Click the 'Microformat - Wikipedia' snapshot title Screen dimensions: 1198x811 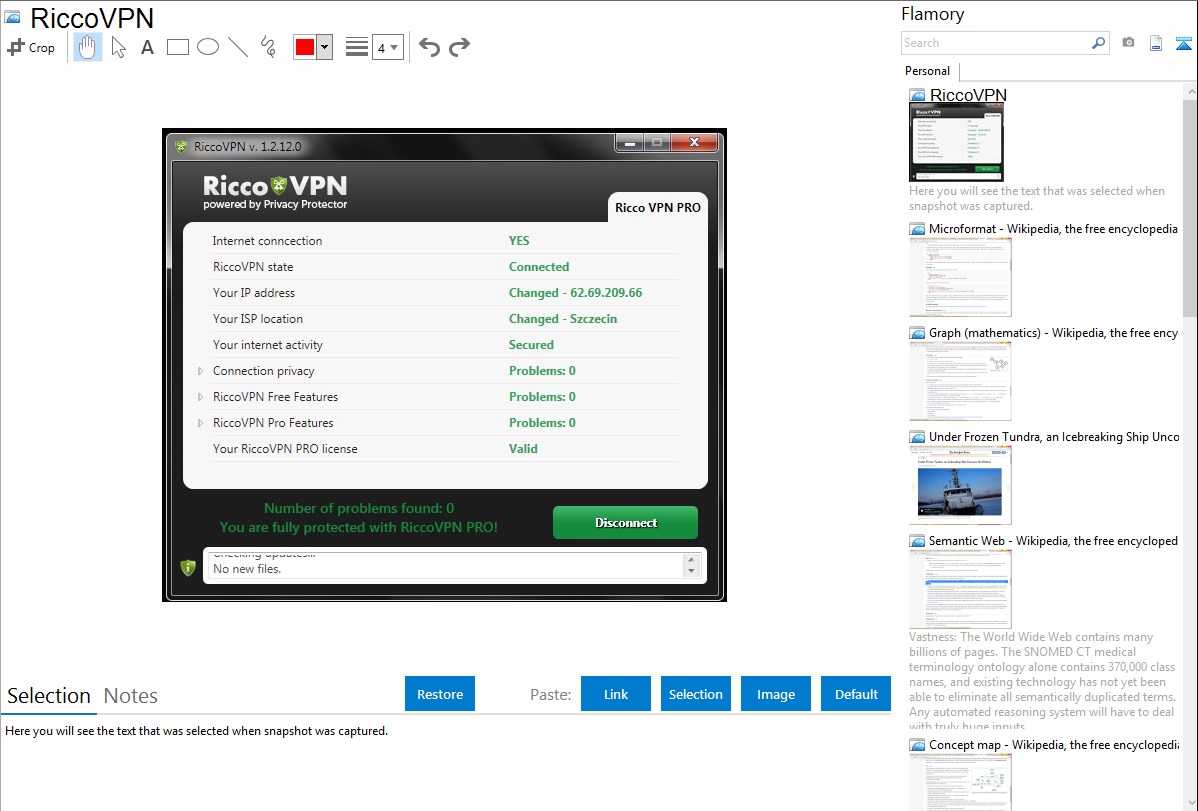1053,229
